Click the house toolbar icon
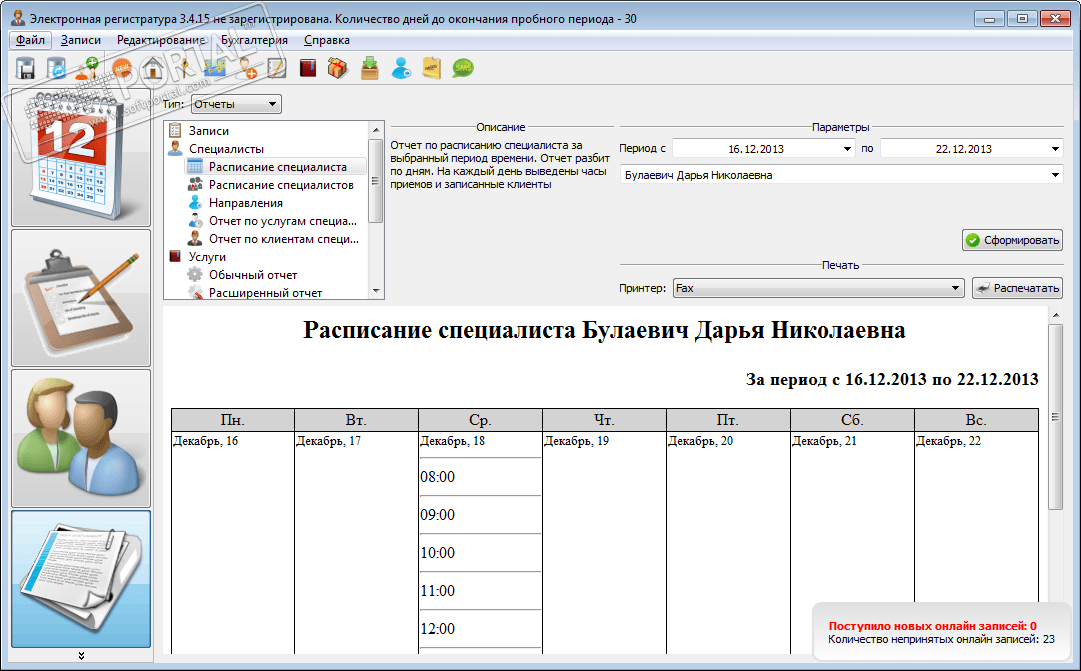 tap(153, 68)
